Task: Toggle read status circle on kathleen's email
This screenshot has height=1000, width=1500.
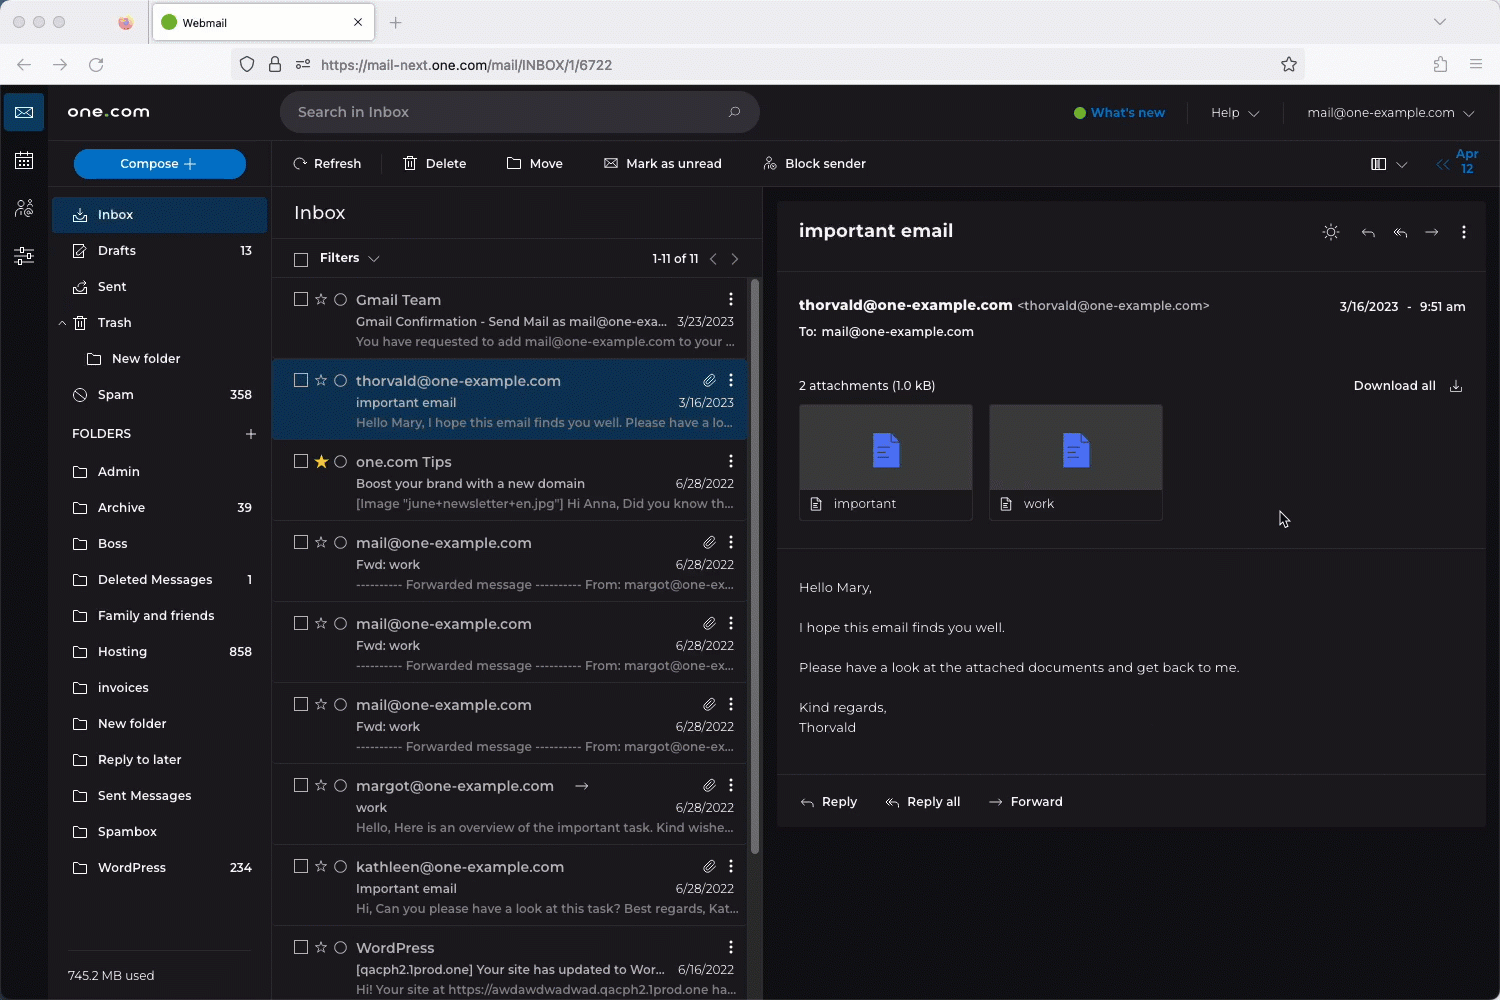Action: (340, 866)
